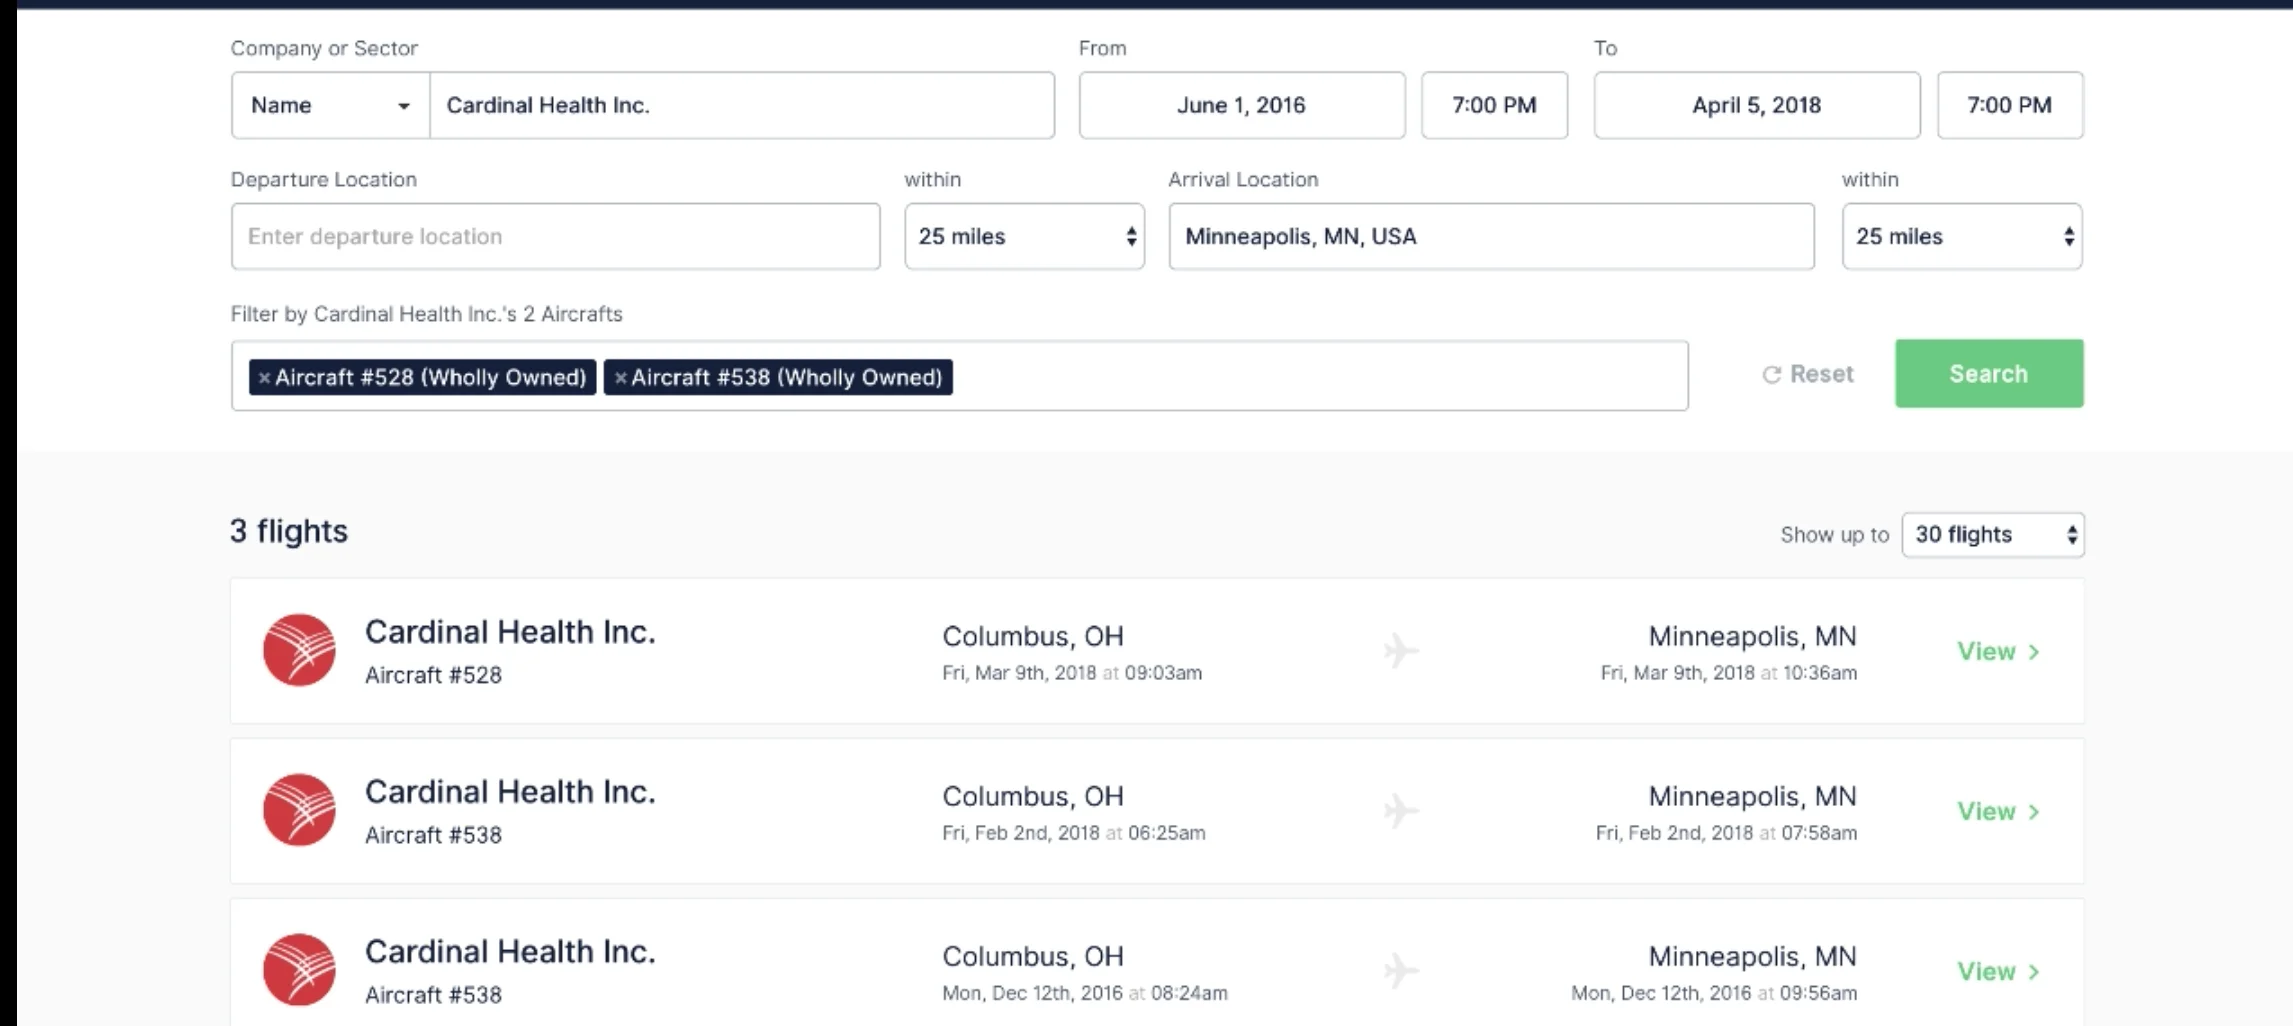Viewport: 2293px width, 1026px height.
Task: View the Dec 12th, 2016 flight
Action: click(1998, 971)
